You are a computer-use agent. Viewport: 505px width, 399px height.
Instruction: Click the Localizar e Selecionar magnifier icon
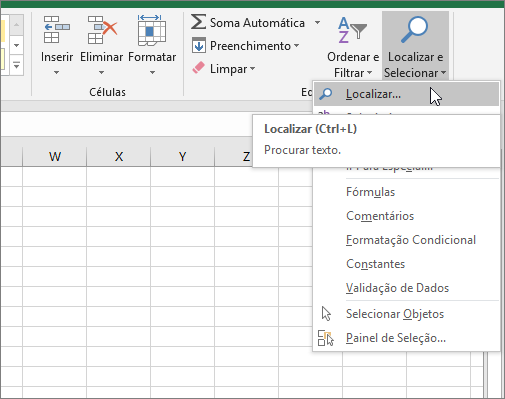click(x=414, y=29)
